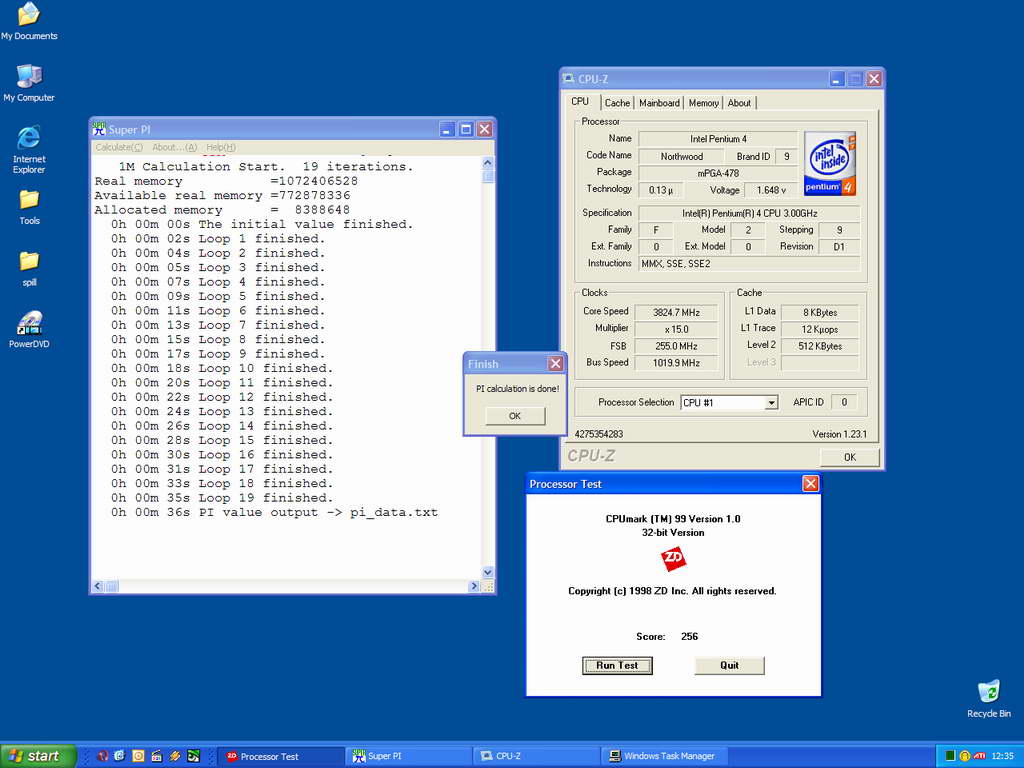
Task: Click OK in the Finish dialog
Action: [x=515, y=416]
